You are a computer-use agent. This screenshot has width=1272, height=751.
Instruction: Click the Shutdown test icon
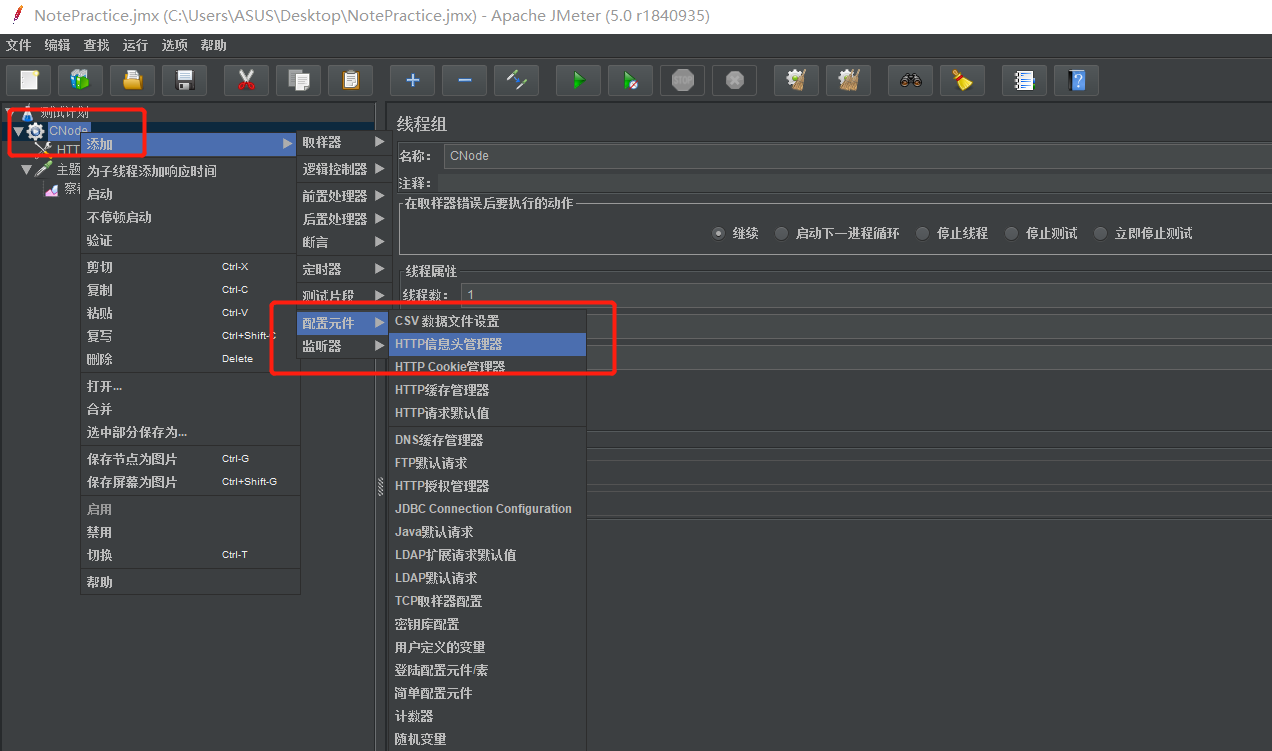click(x=734, y=80)
